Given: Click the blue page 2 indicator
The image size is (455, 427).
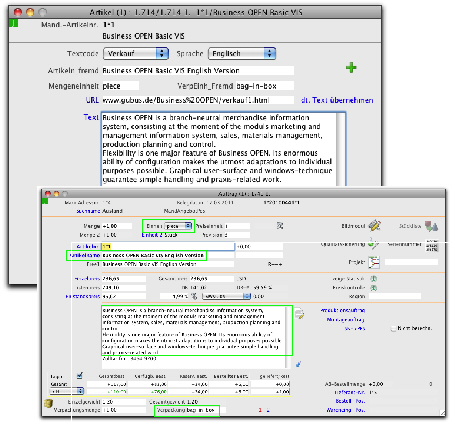Looking at the screenshot, I should click(x=268, y=410).
